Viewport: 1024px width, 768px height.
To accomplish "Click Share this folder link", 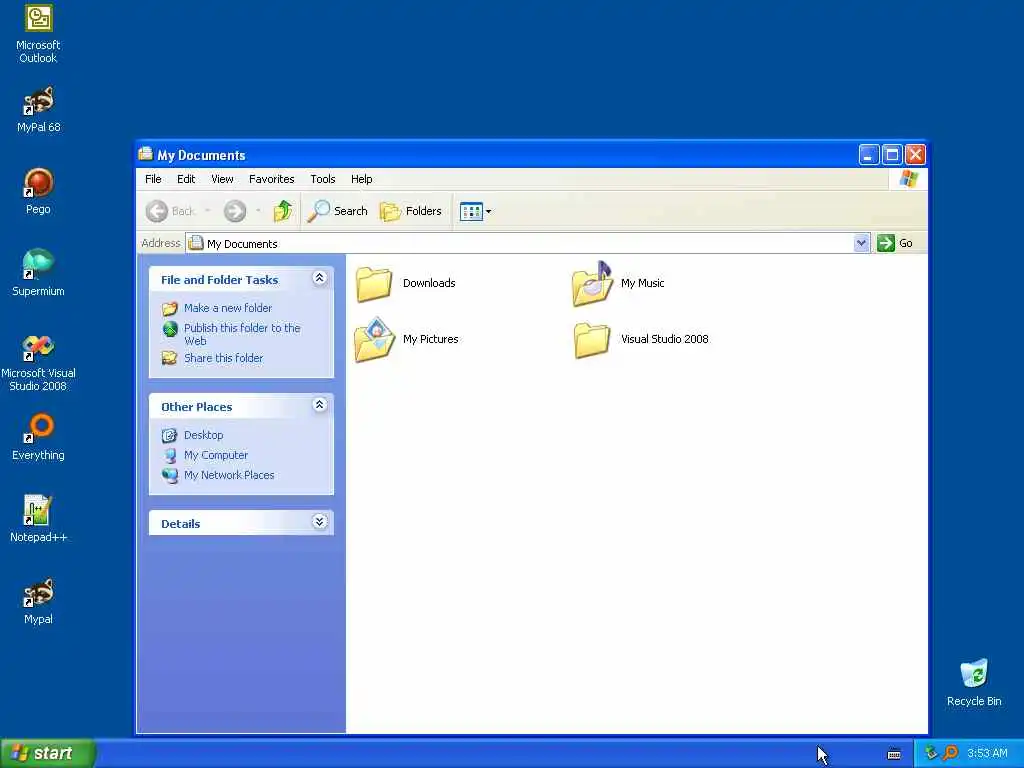I will coord(223,358).
